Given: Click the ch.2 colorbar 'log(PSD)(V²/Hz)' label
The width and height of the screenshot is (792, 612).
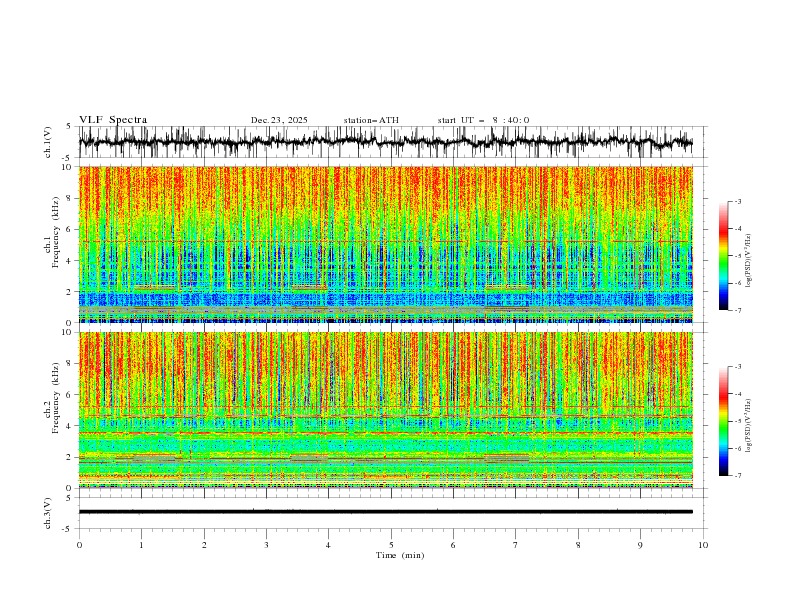Looking at the screenshot, I should pyautogui.click(x=749, y=426).
